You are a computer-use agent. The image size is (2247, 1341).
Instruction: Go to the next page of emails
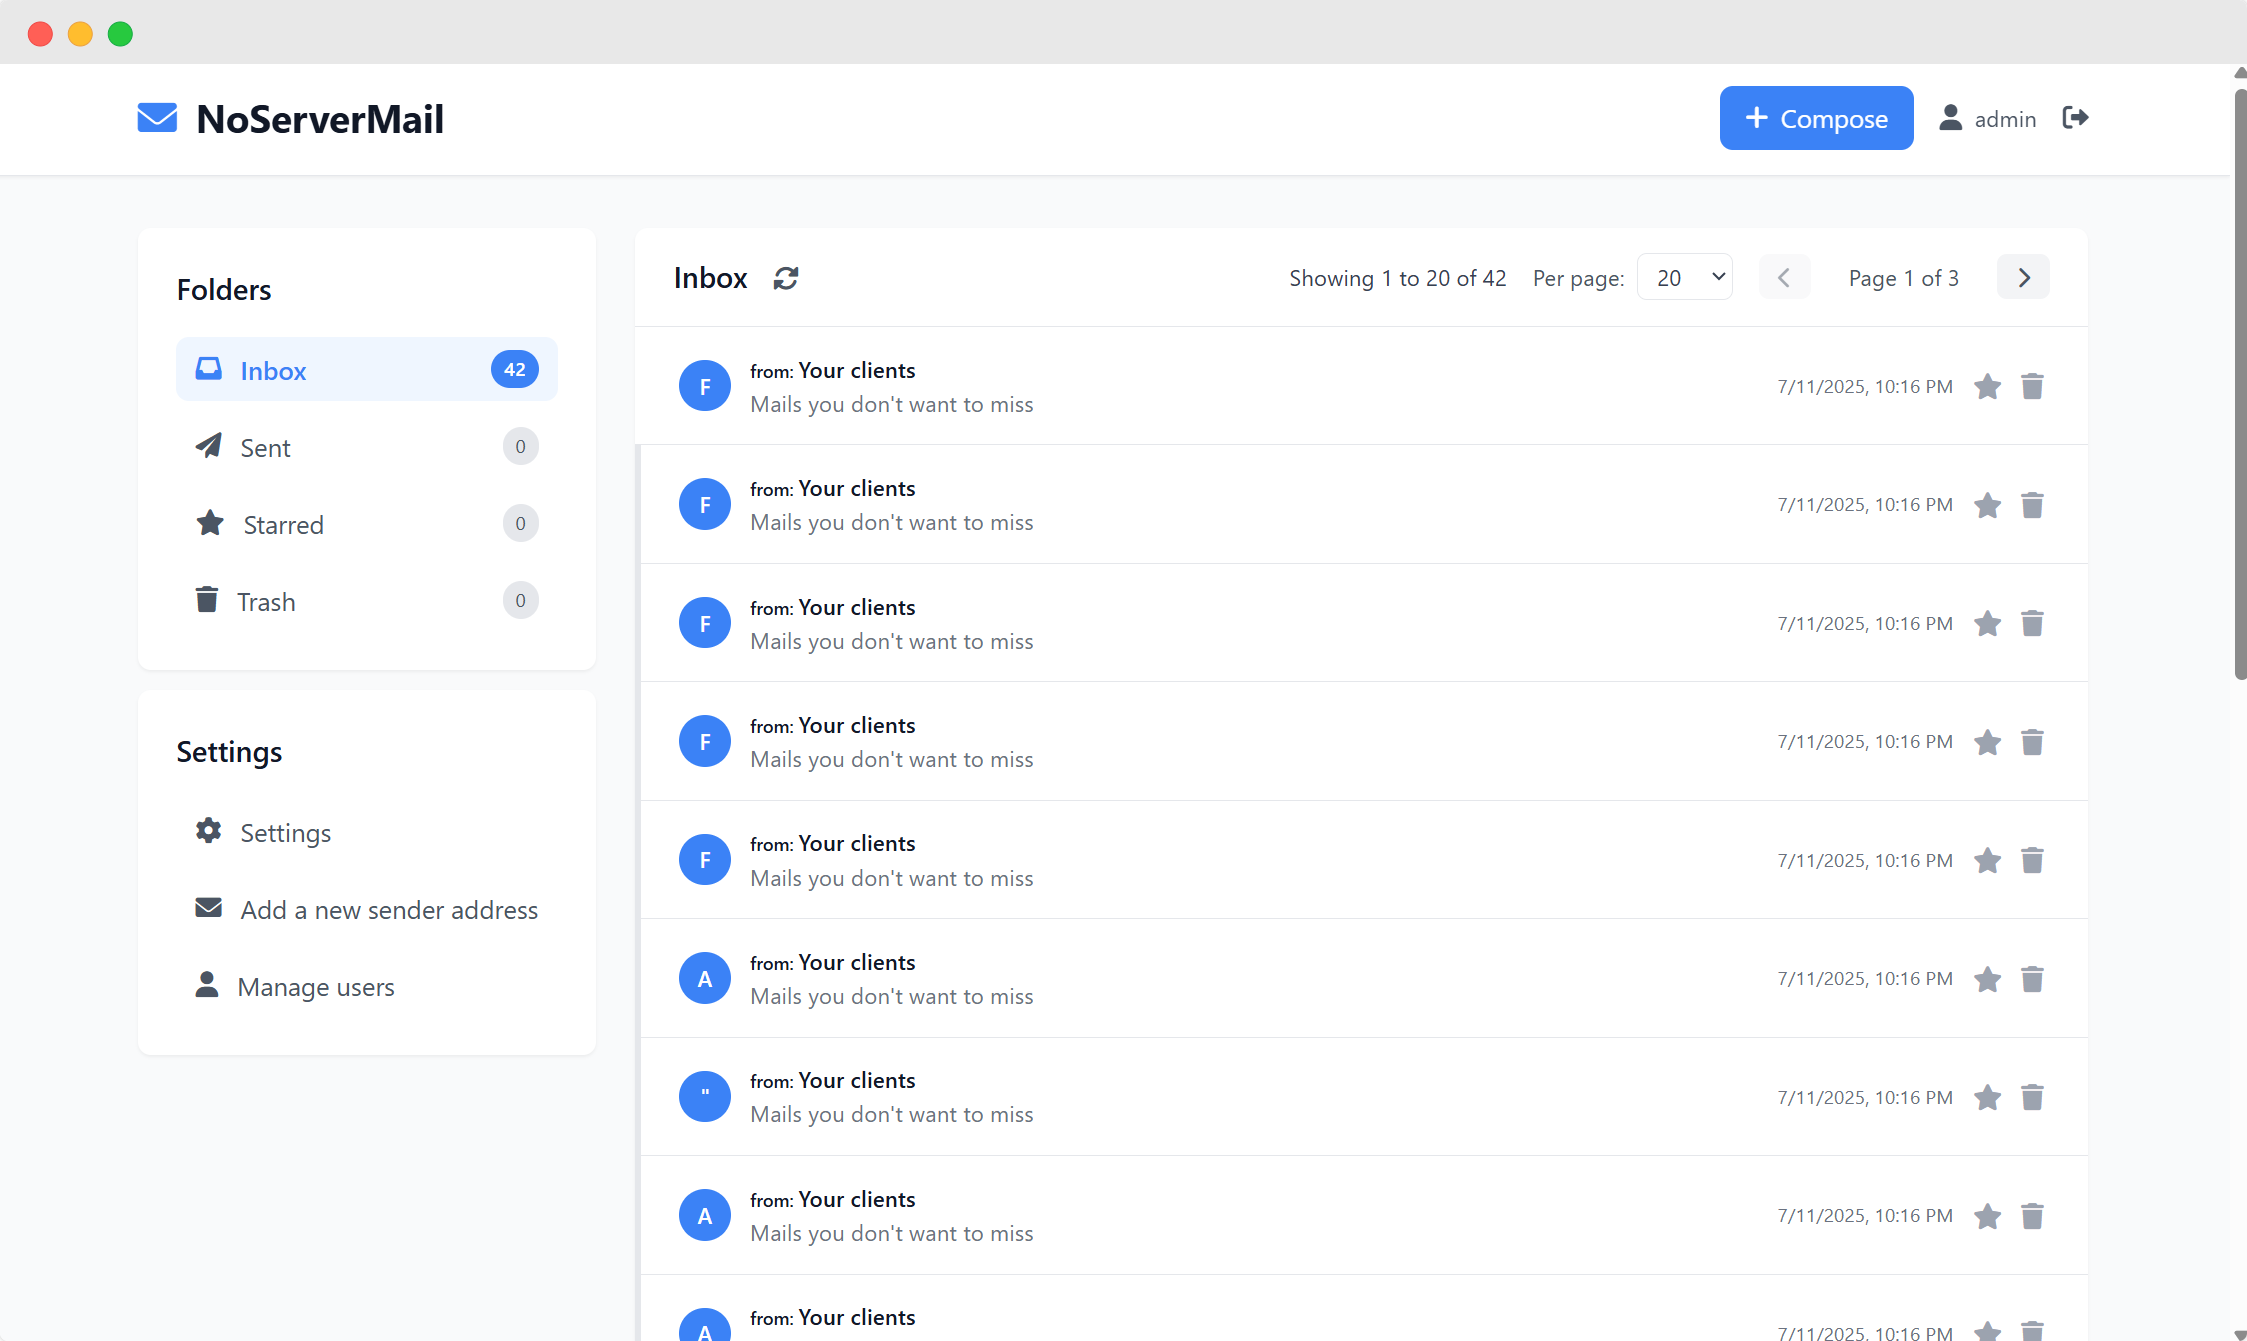[x=2023, y=277]
